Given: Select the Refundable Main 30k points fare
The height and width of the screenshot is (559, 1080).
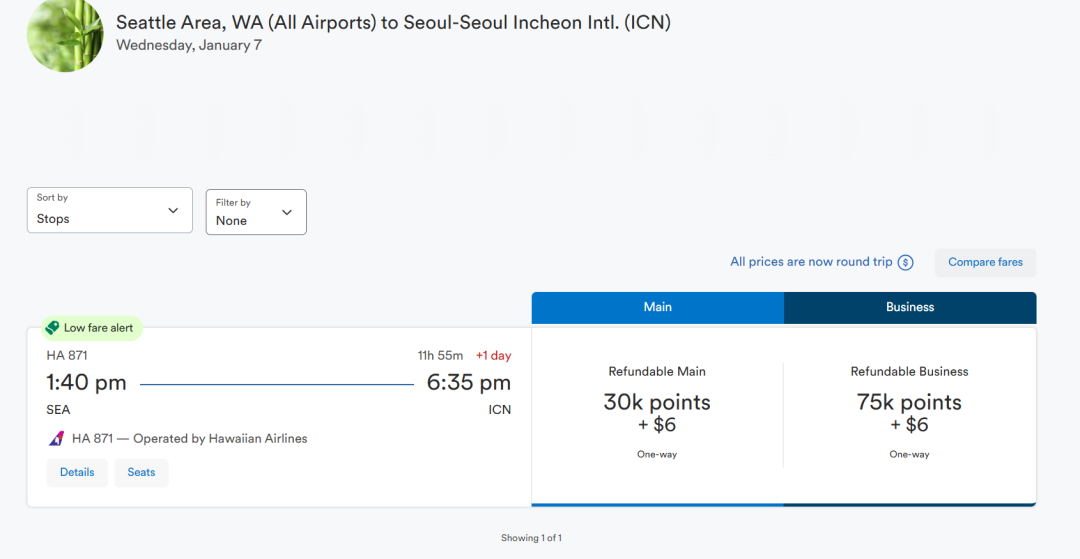Looking at the screenshot, I should 657,413.
